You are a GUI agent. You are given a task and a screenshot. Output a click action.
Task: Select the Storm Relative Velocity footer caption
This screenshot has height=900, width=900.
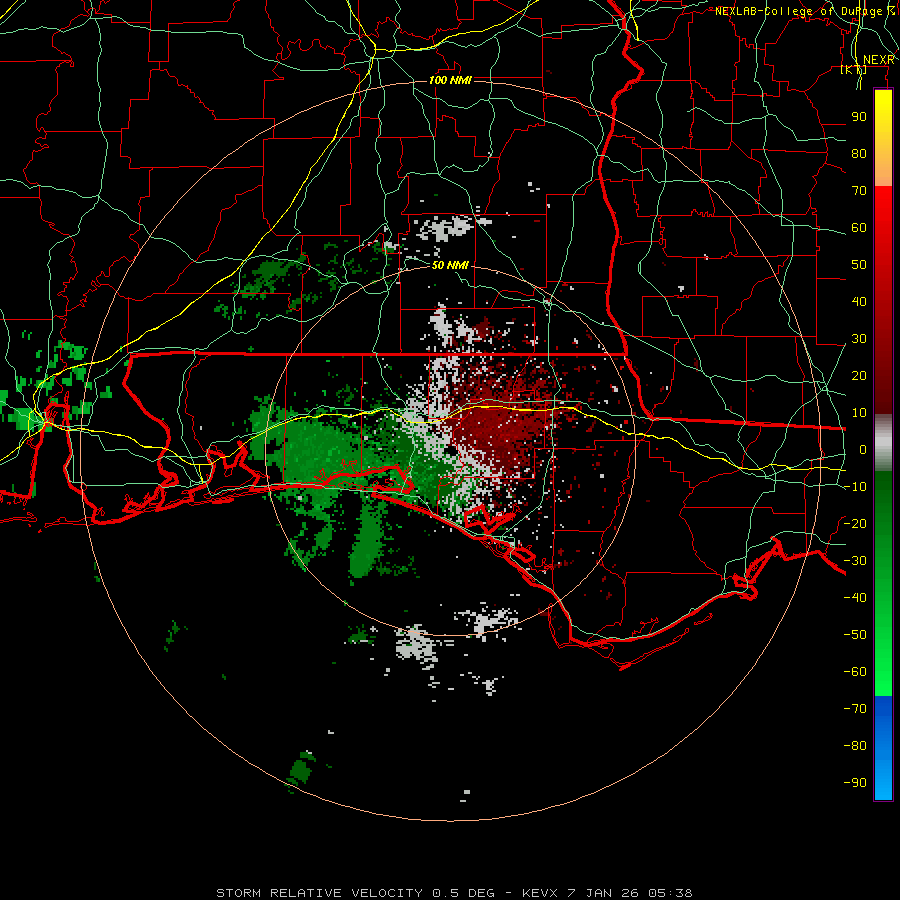coord(454,893)
